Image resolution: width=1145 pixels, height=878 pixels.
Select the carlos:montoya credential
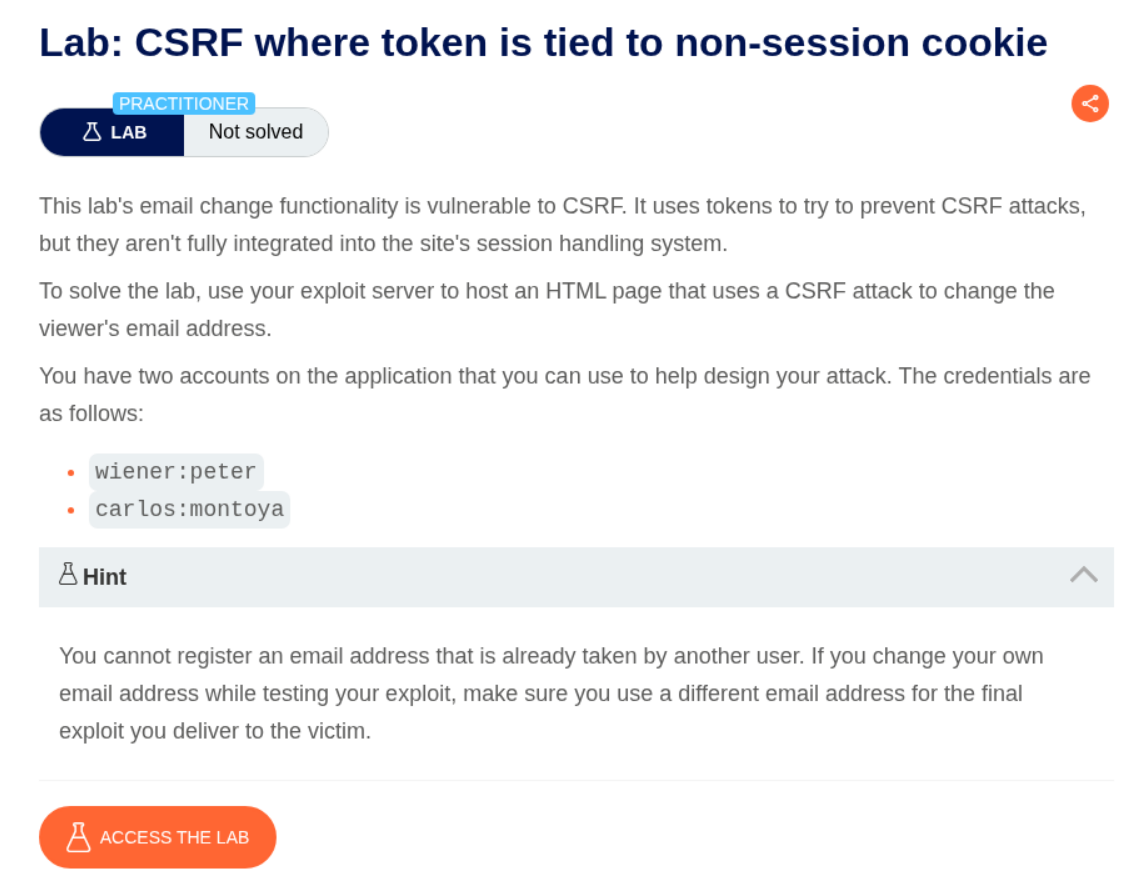coord(189,509)
